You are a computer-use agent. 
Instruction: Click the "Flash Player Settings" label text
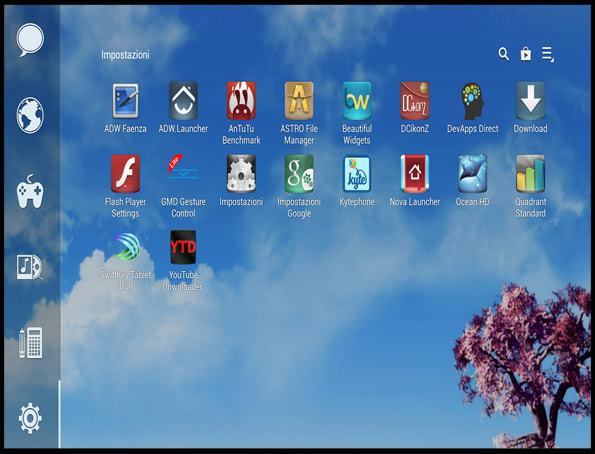(x=126, y=207)
